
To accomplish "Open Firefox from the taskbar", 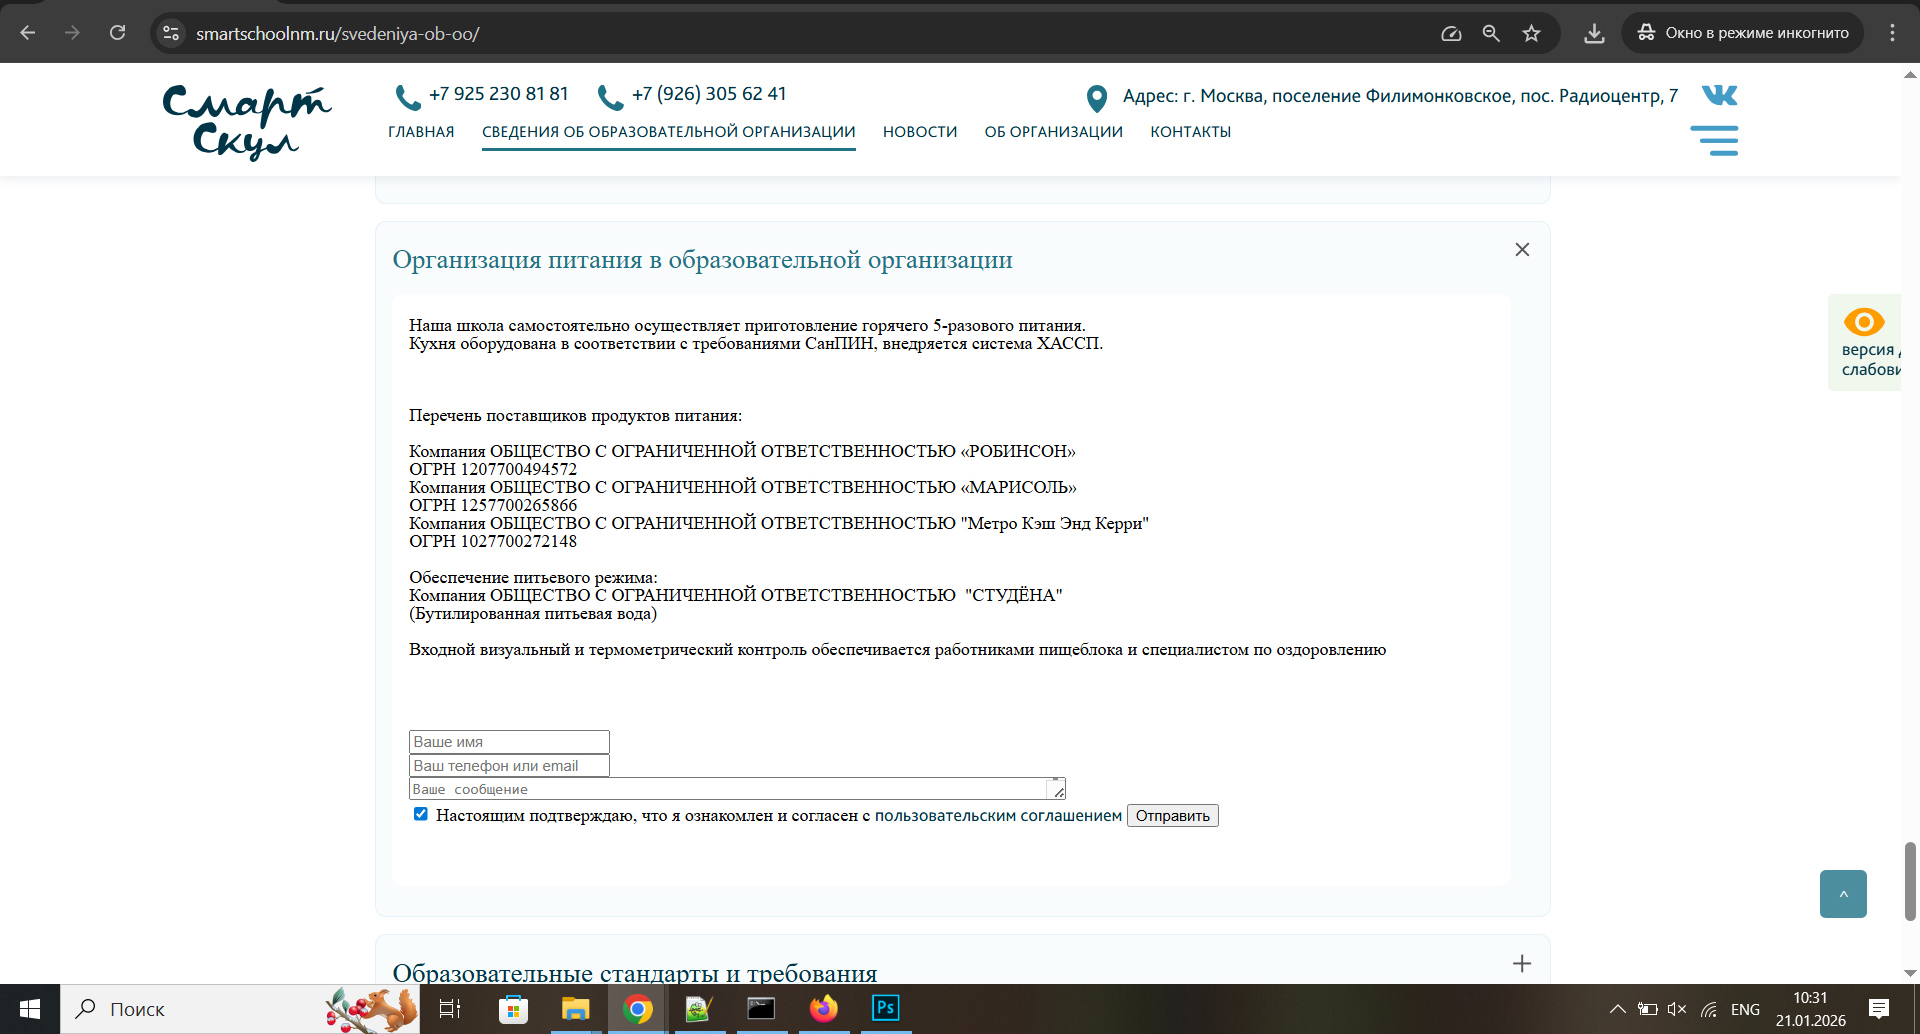I will tap(823, 1008).
